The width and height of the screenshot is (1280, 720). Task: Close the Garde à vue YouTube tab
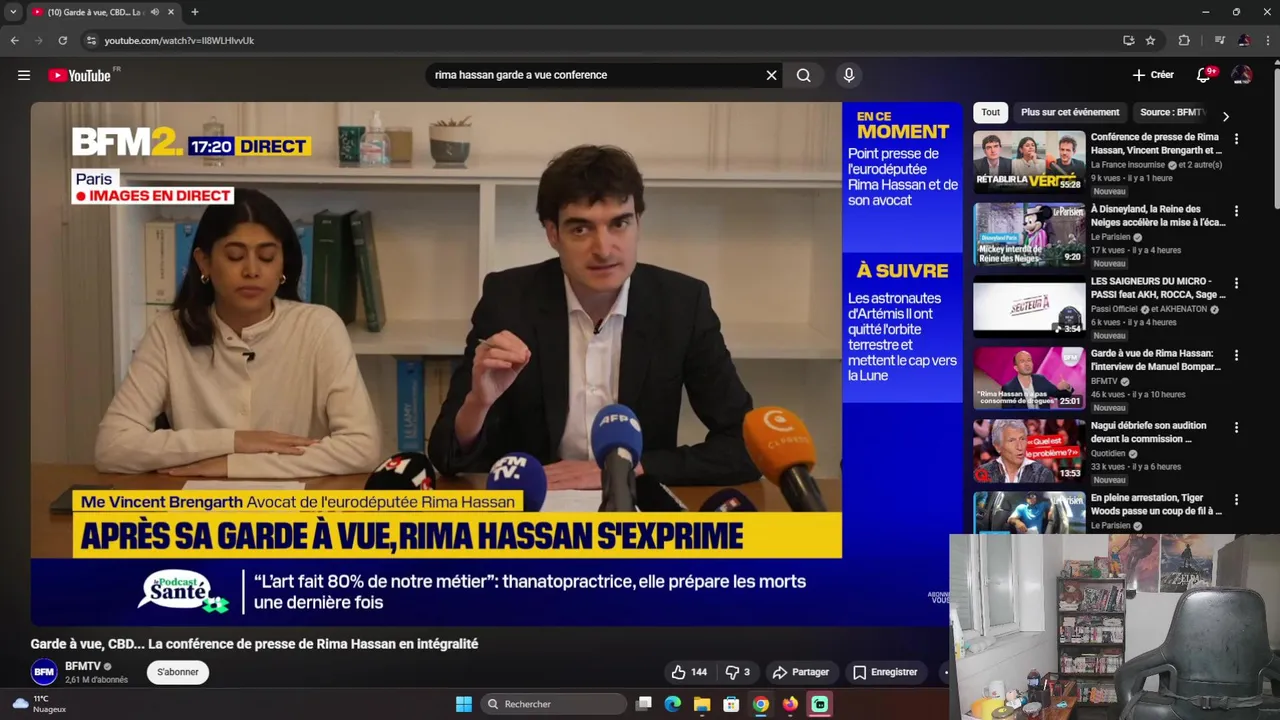pos(171,12)
